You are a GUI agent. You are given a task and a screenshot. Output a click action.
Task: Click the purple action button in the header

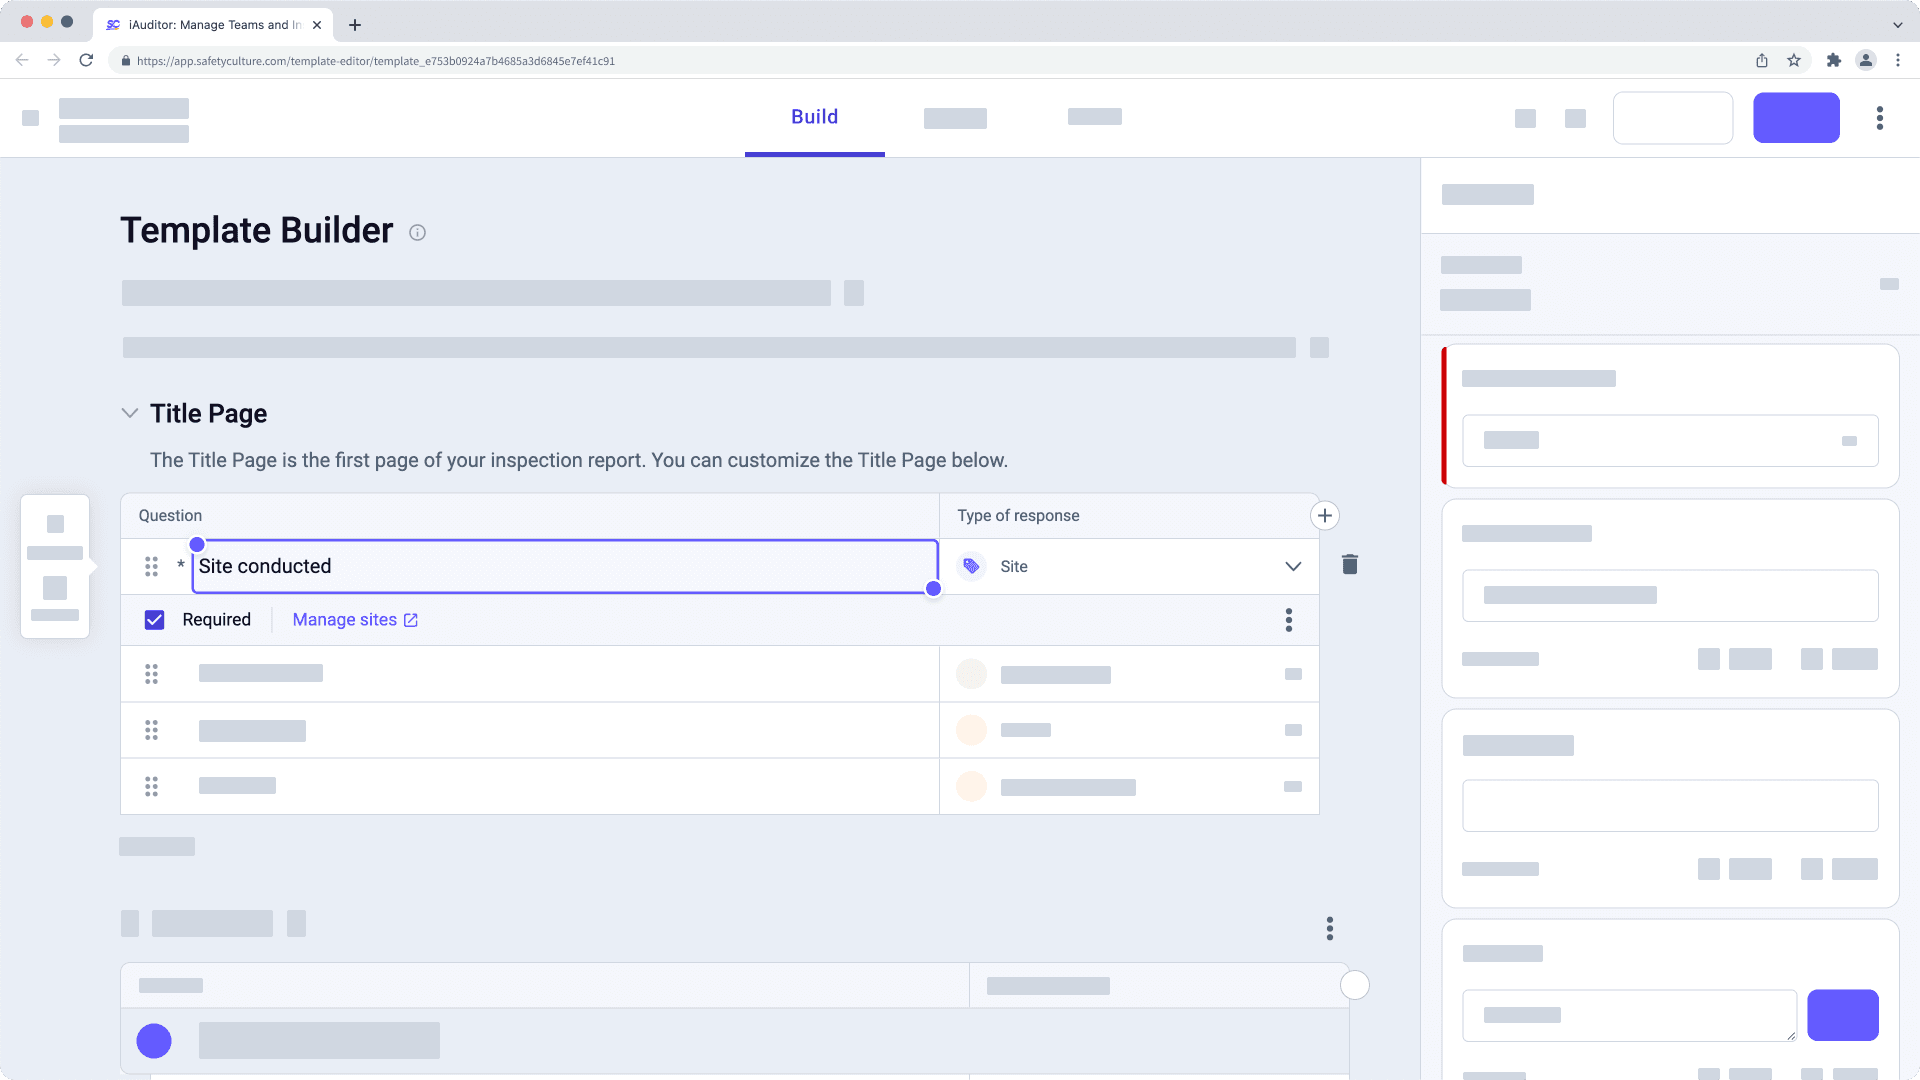pos(1796,117)
